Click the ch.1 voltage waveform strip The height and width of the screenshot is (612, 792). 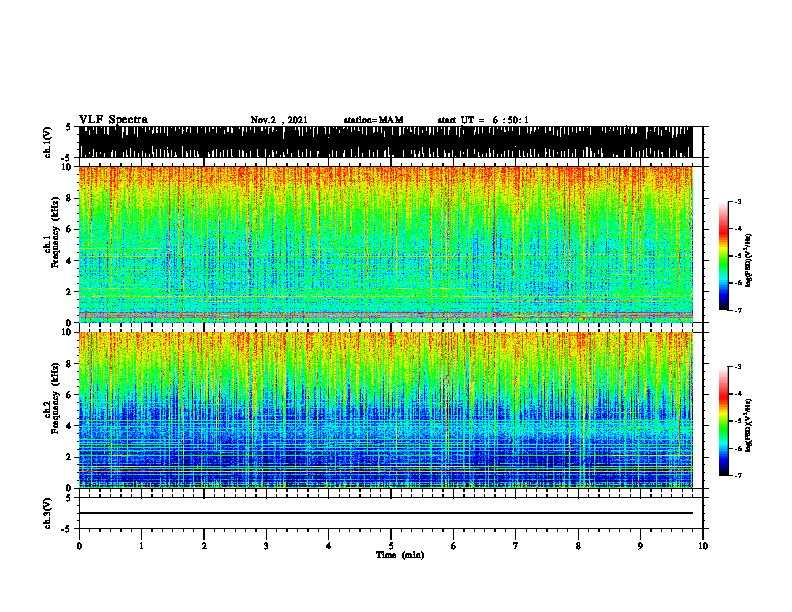tap(385, 142)
